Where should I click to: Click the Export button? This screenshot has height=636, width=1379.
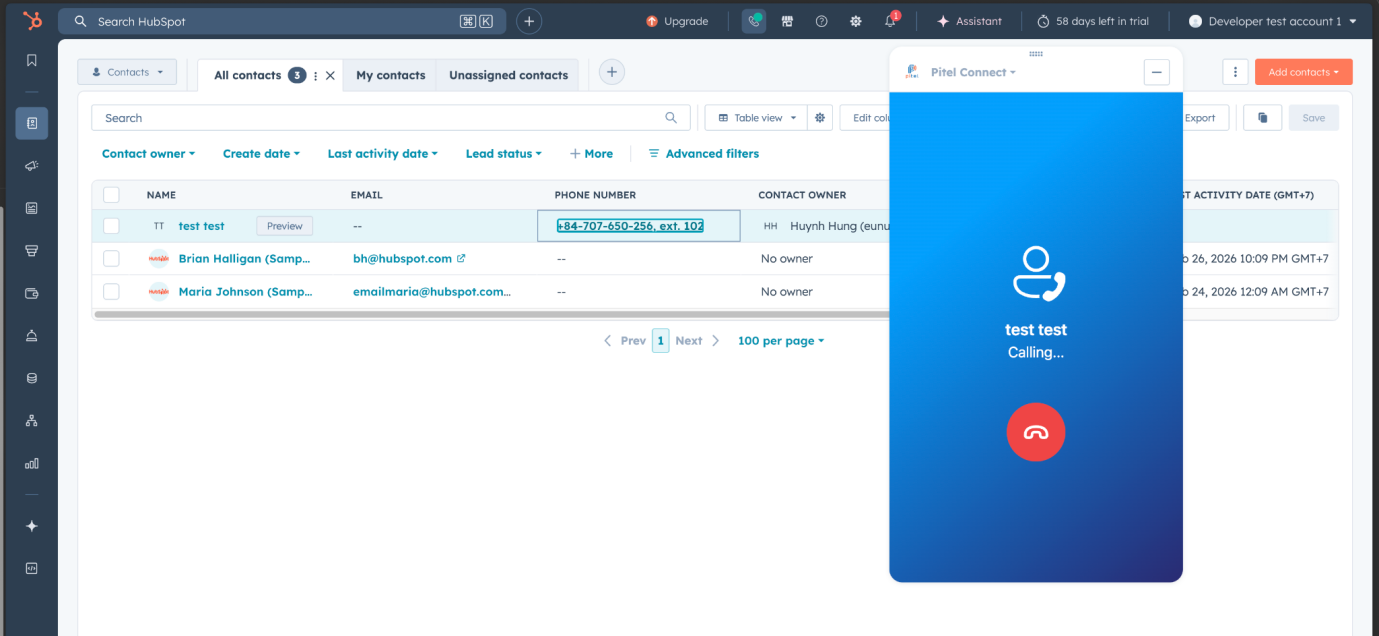[x=1200, y=118]
